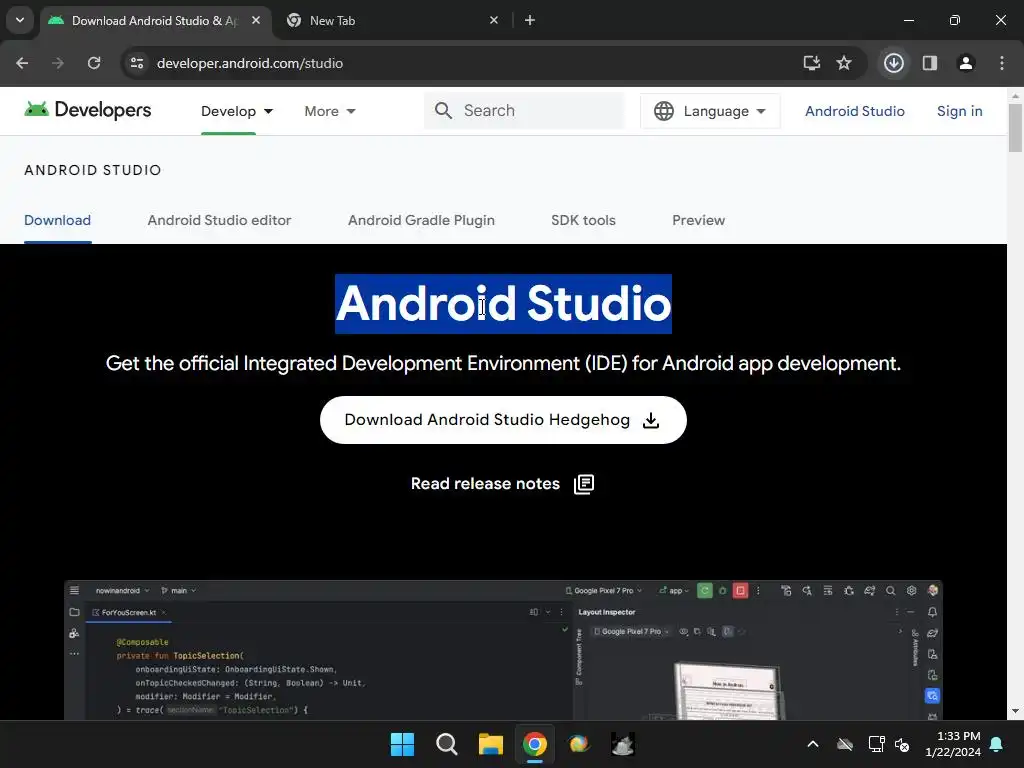Open the tab search dropdown arrow

(x=20, y=20)
